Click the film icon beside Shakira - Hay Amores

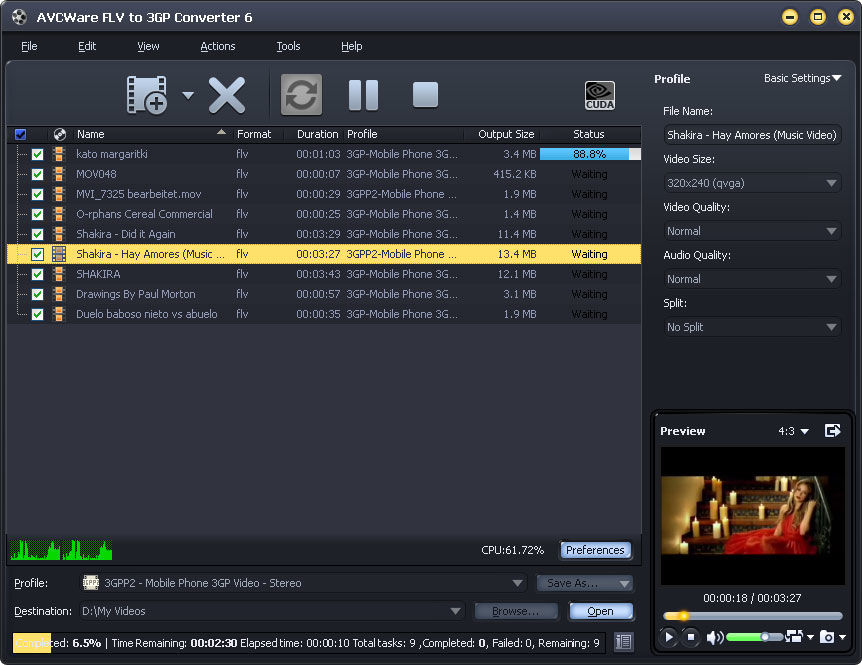[x=59, y=254]
